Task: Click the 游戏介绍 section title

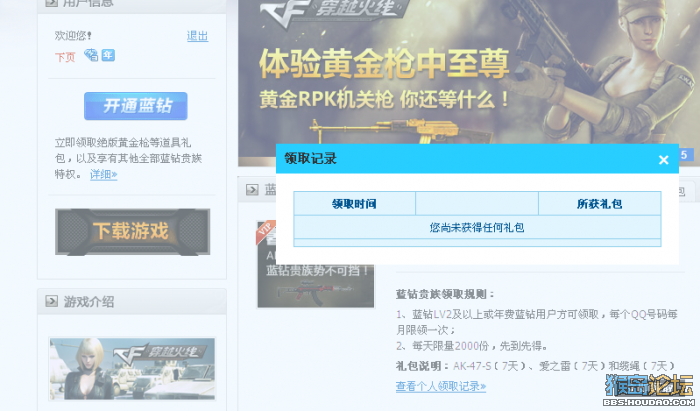Action: 89,302
